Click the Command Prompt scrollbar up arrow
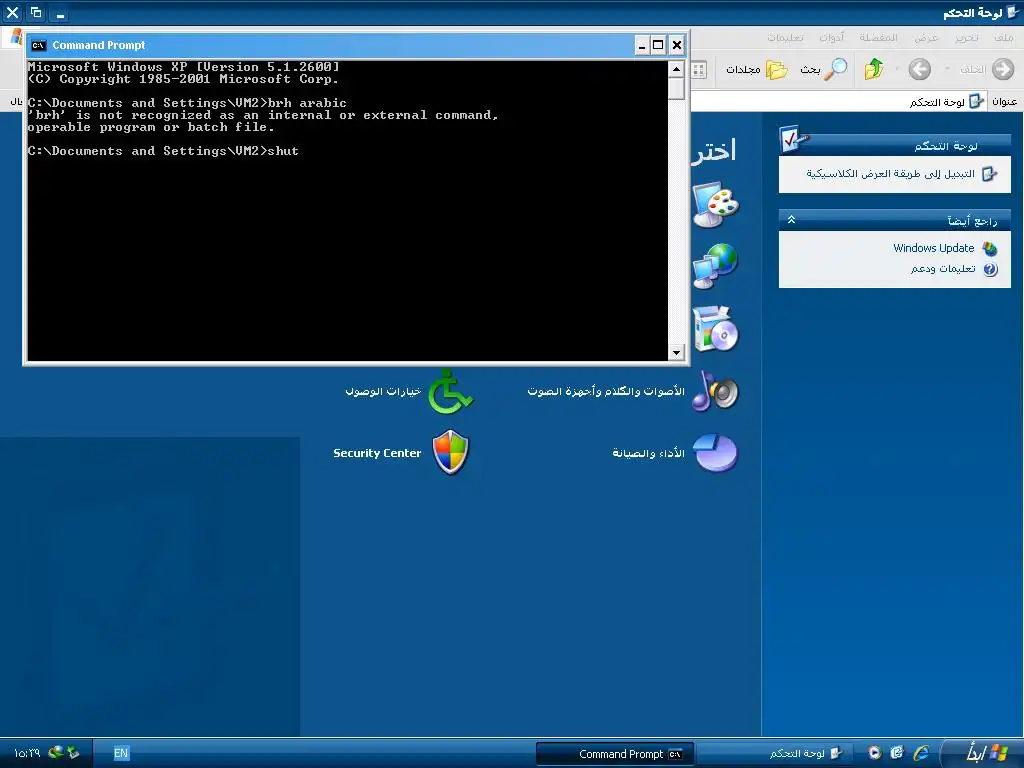This screenshot has width=1024, height=768. coord(676,69)
